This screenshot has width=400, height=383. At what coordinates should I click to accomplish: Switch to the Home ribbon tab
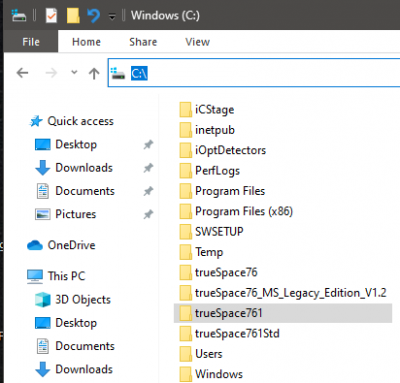[86, 42]
